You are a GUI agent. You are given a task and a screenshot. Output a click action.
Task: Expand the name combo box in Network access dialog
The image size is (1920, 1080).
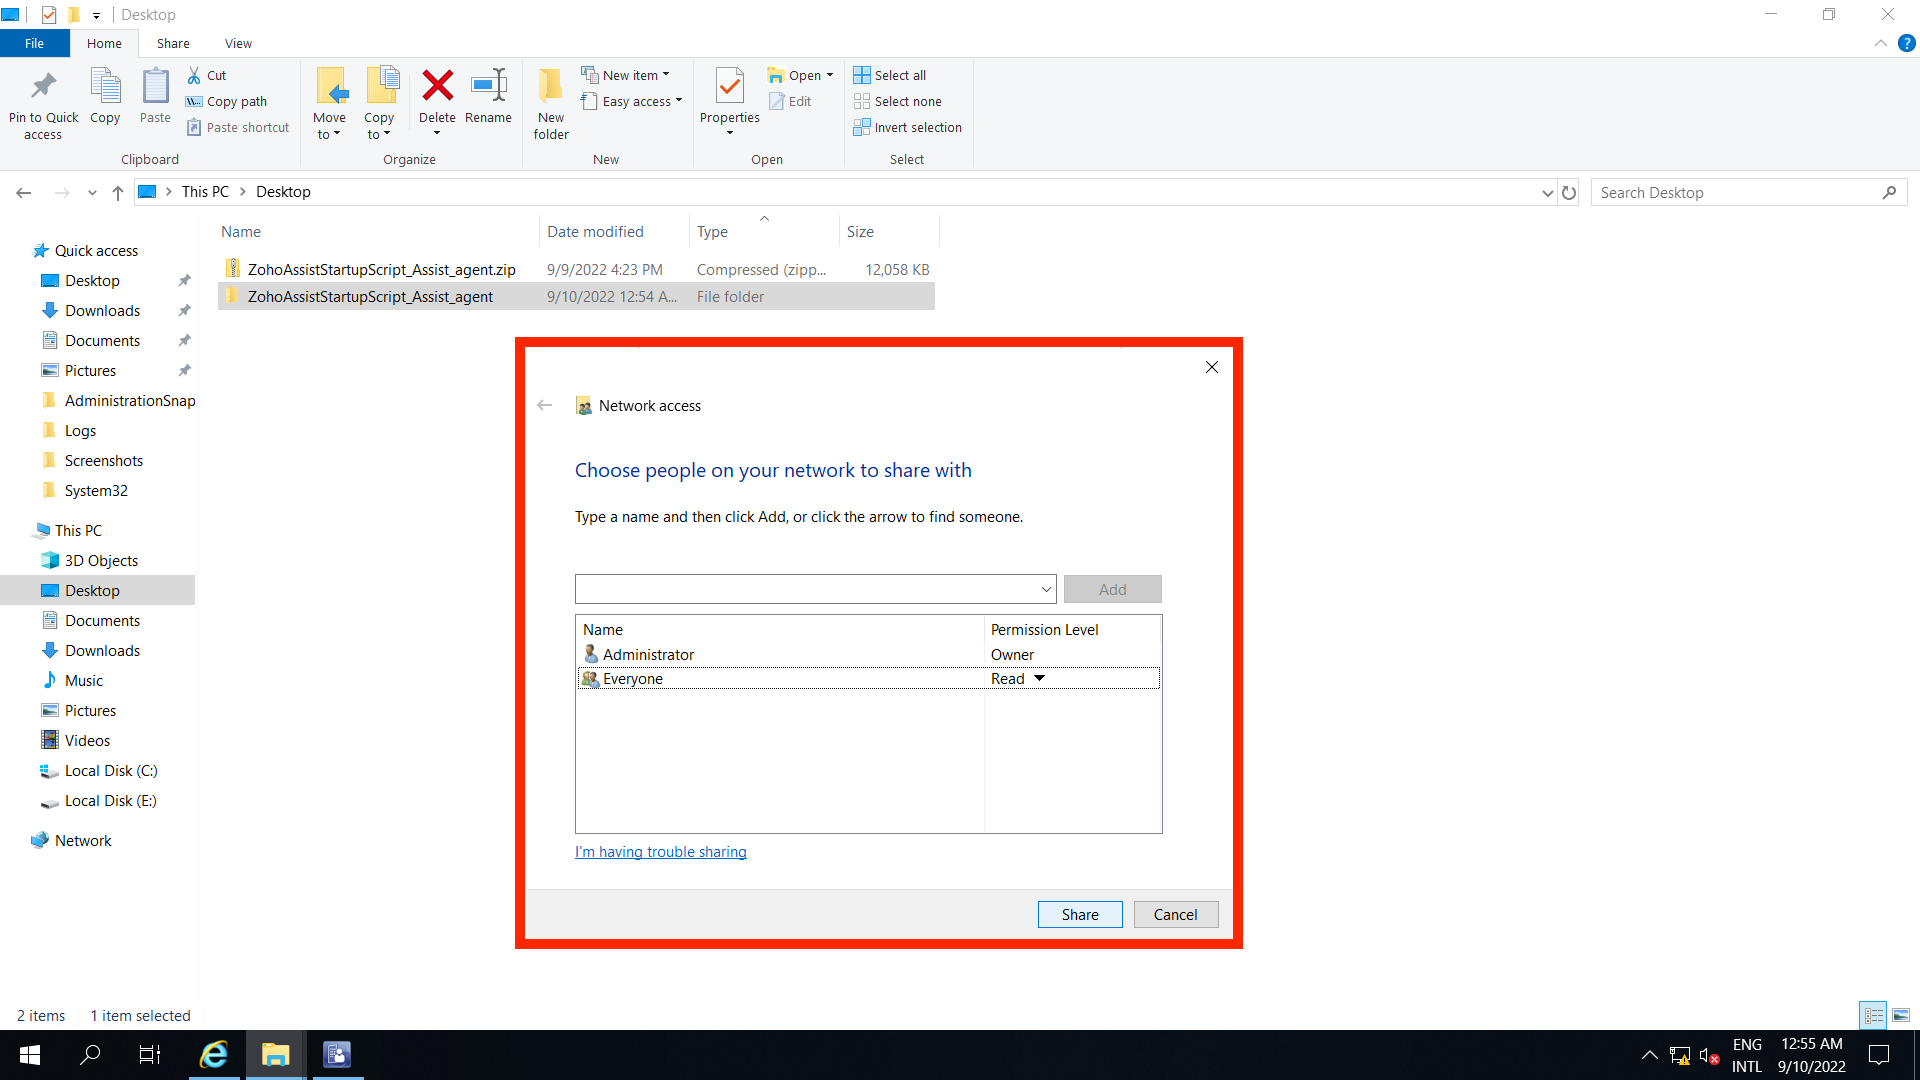click(1045, 589)
